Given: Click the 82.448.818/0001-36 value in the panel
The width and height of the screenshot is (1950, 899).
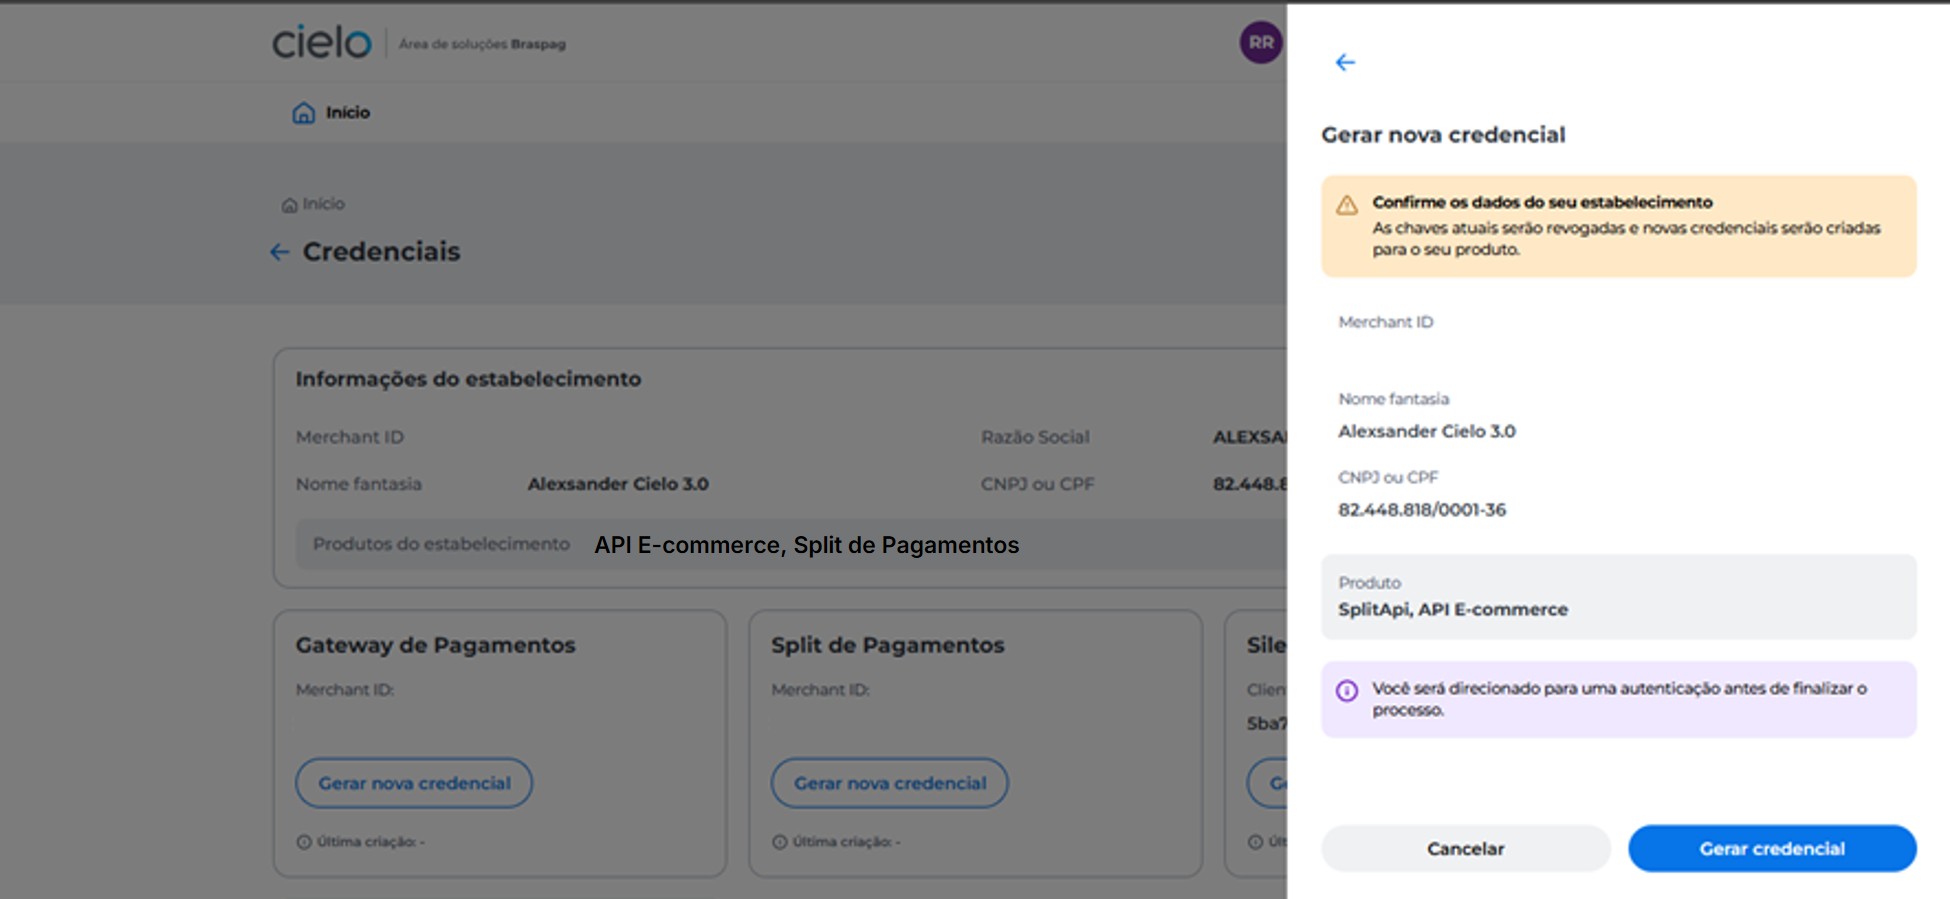Looking at the screenshot, I should click(1421, 510).
